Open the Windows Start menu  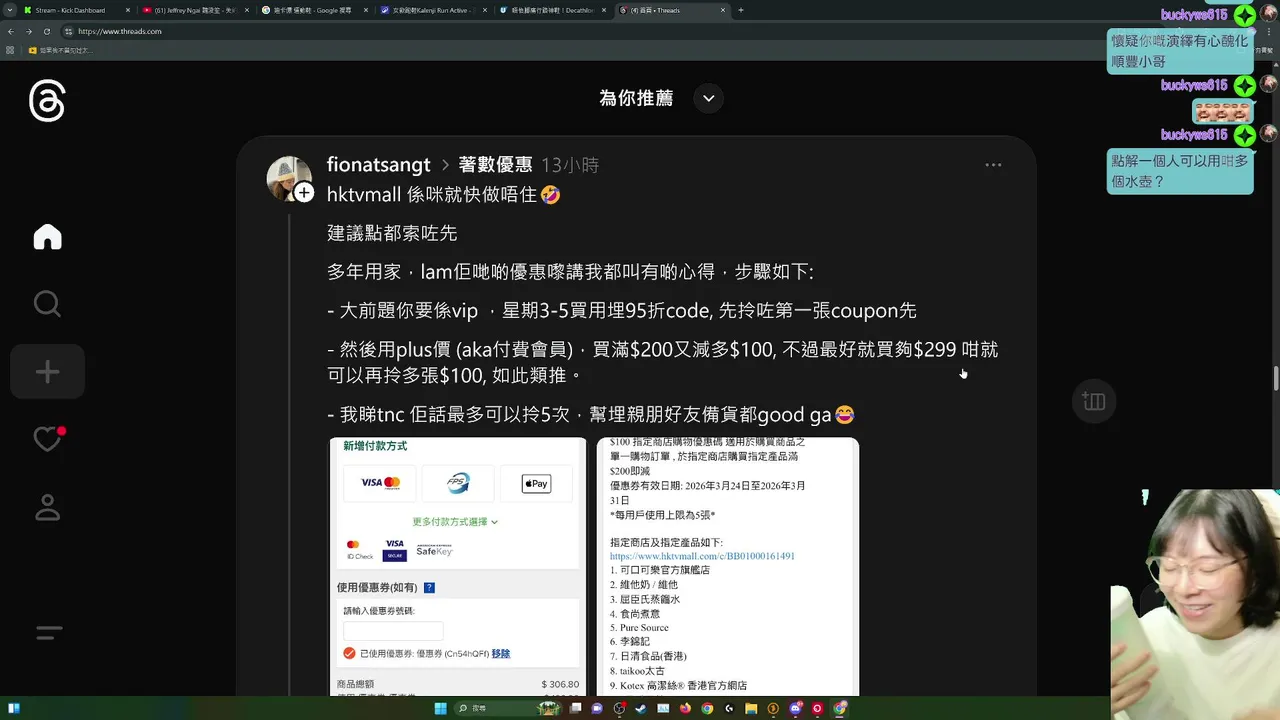(441, 708)
